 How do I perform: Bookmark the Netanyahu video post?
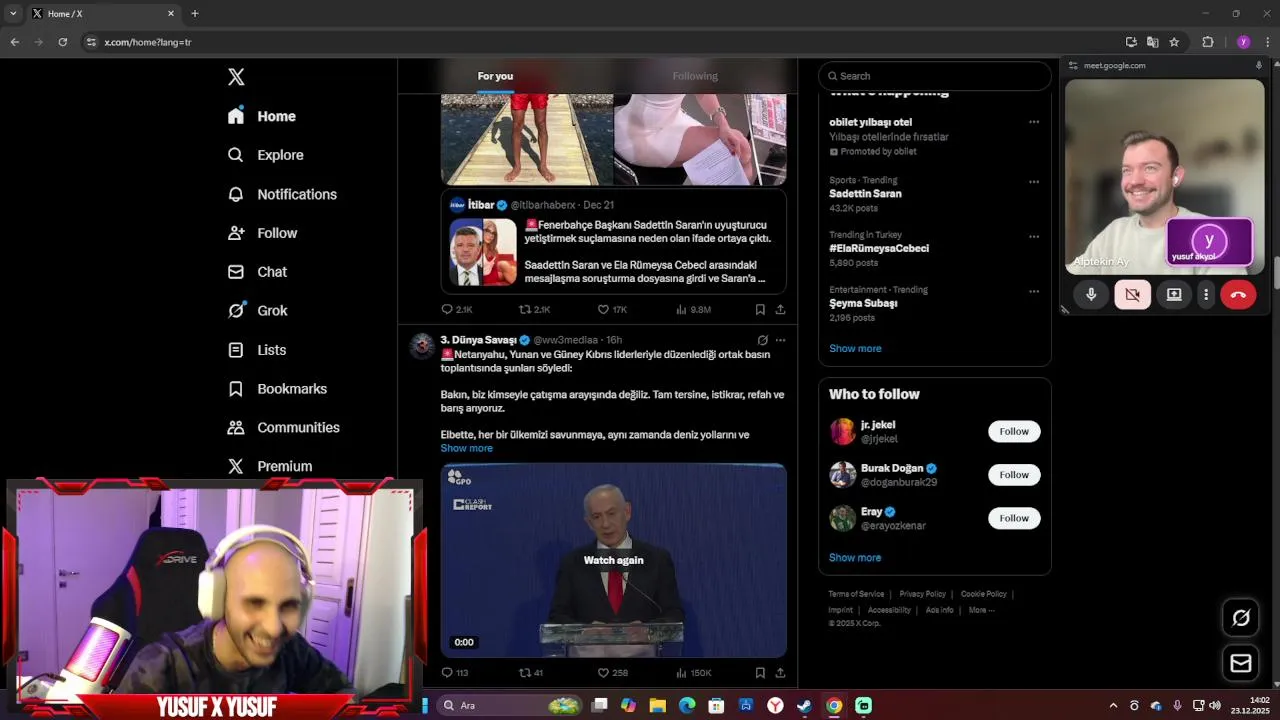pyautogui.click(x=760, y=673)
